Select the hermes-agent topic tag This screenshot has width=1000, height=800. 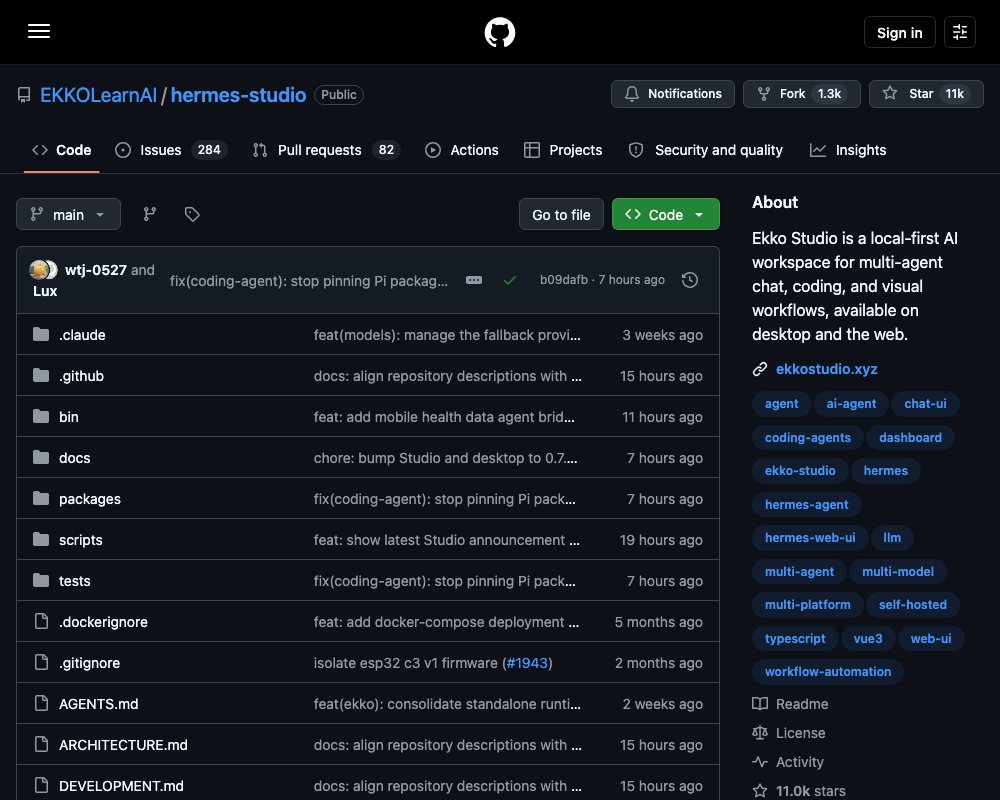click(x=806, y=504)
